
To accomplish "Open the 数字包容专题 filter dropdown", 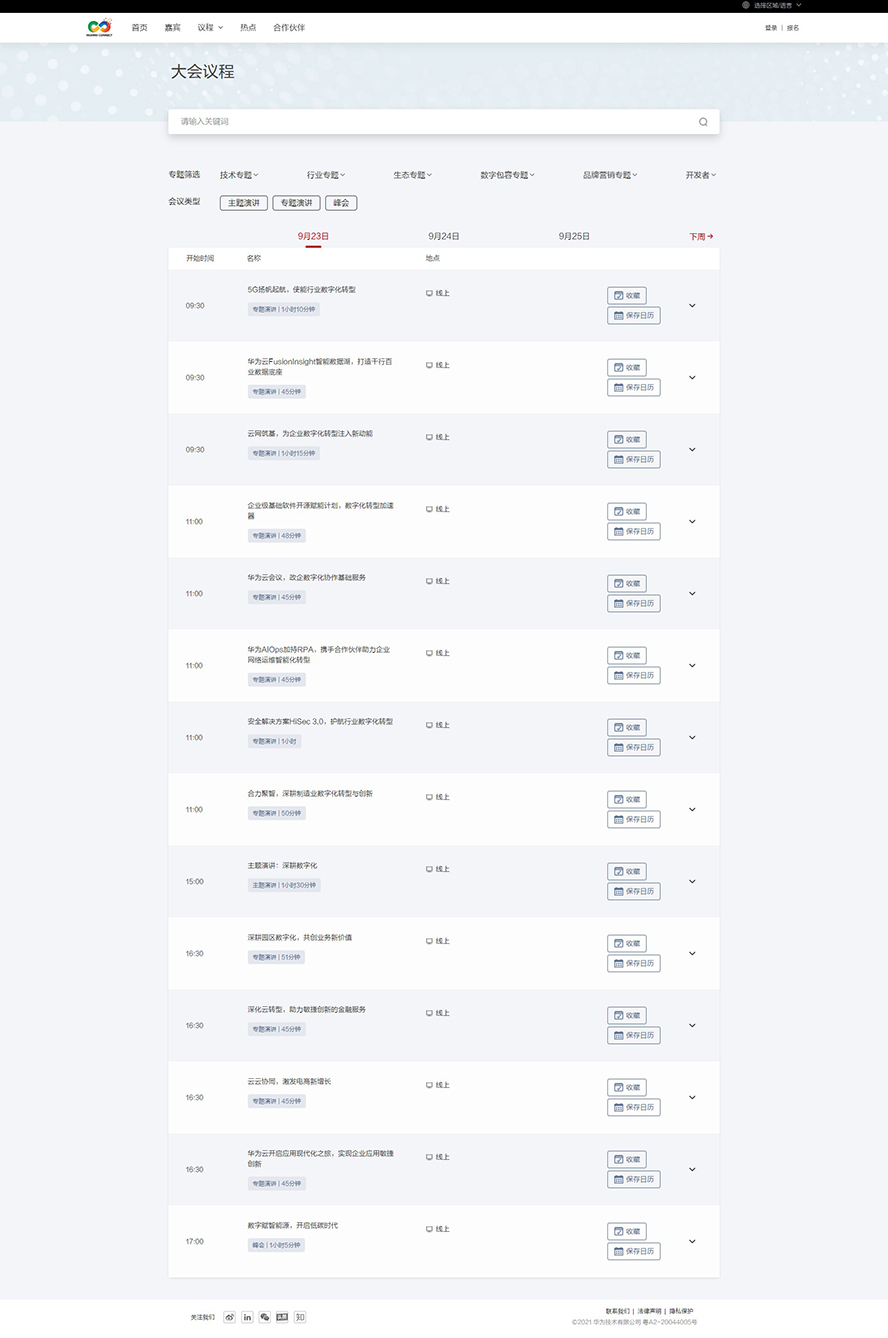I will (507, 175).
